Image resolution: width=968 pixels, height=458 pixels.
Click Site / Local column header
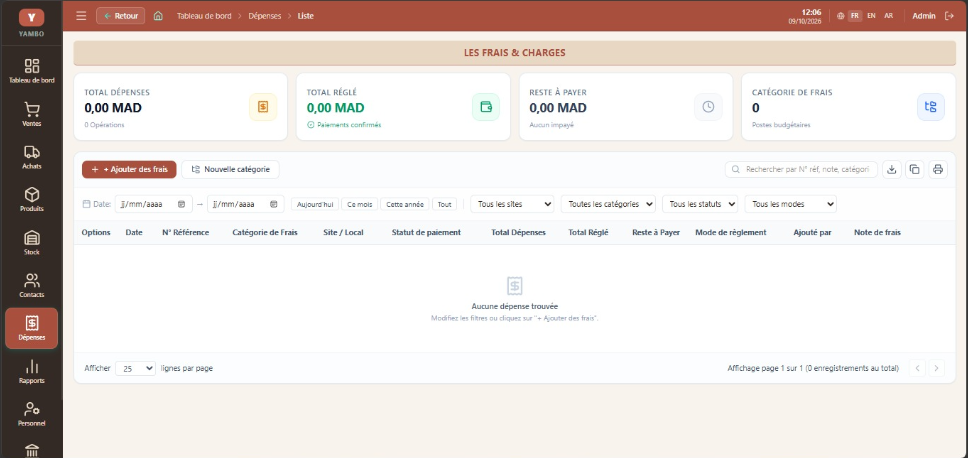tap(343, 233)
